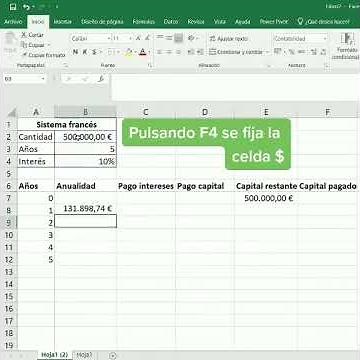Open the fill color dropdown arrow
The image size is (360, 360).
[x=135, y=52]
